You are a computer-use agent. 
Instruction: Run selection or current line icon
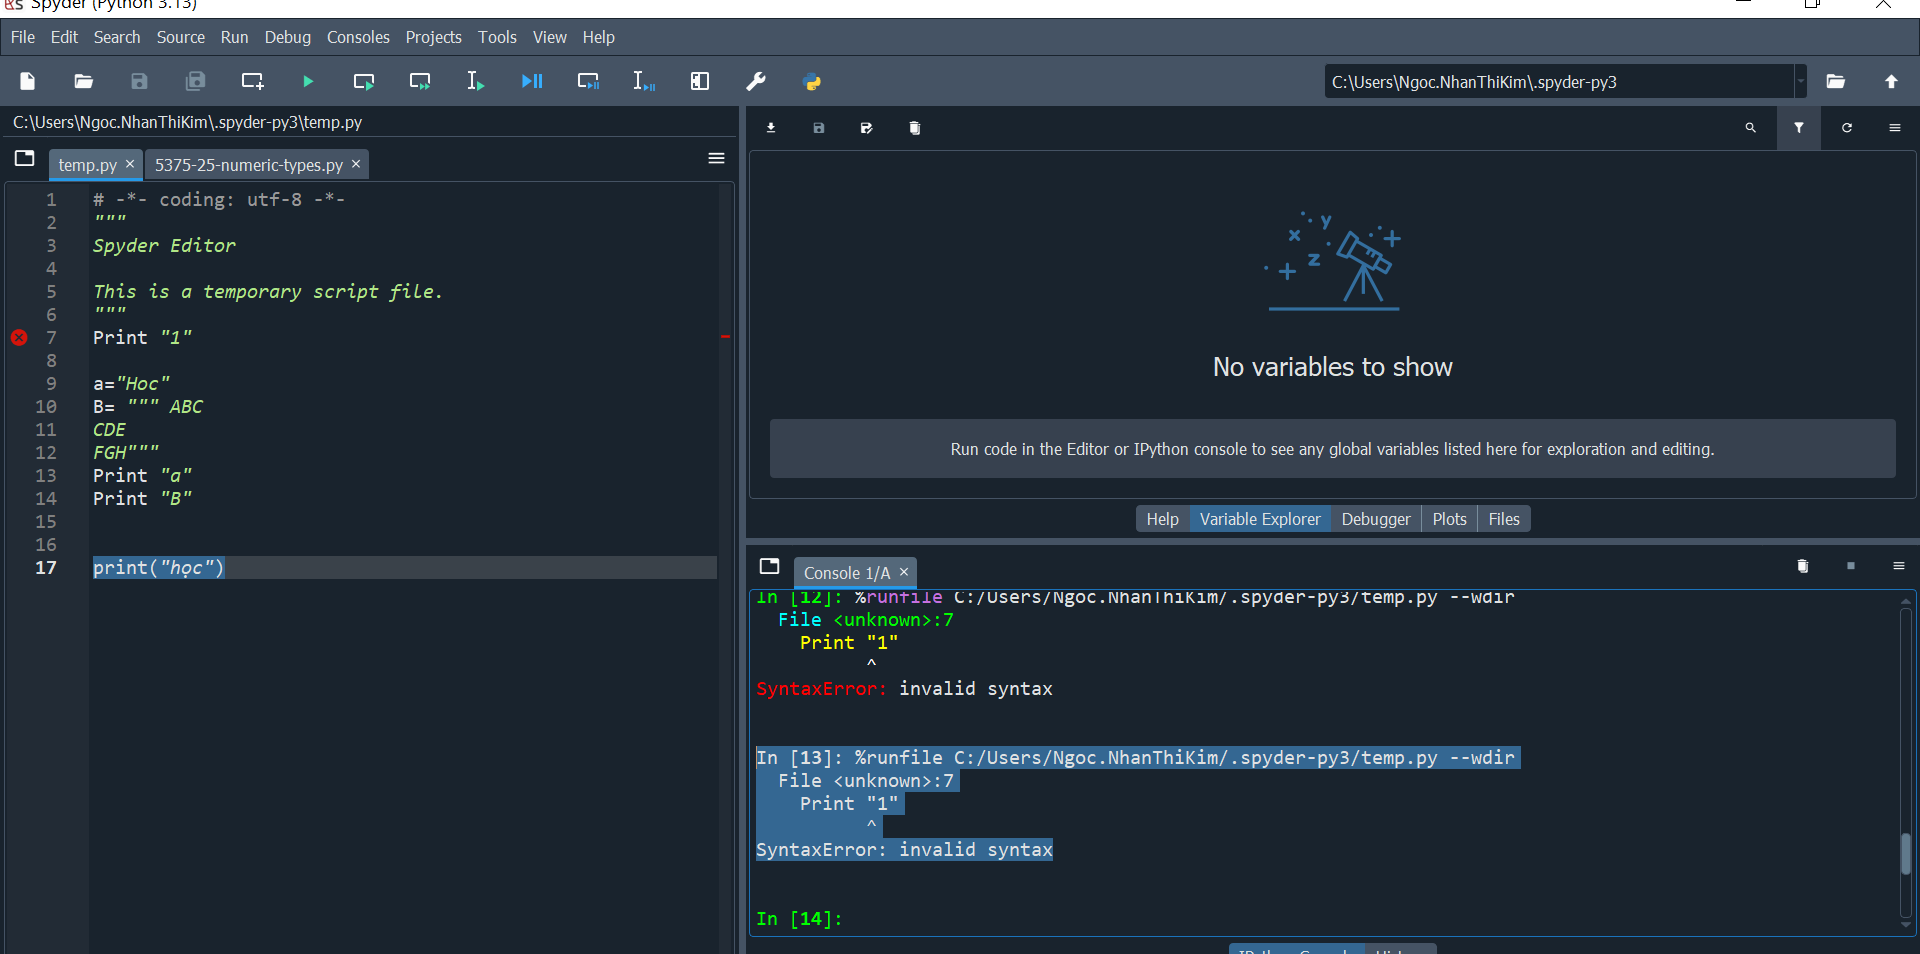click(476, 81)
